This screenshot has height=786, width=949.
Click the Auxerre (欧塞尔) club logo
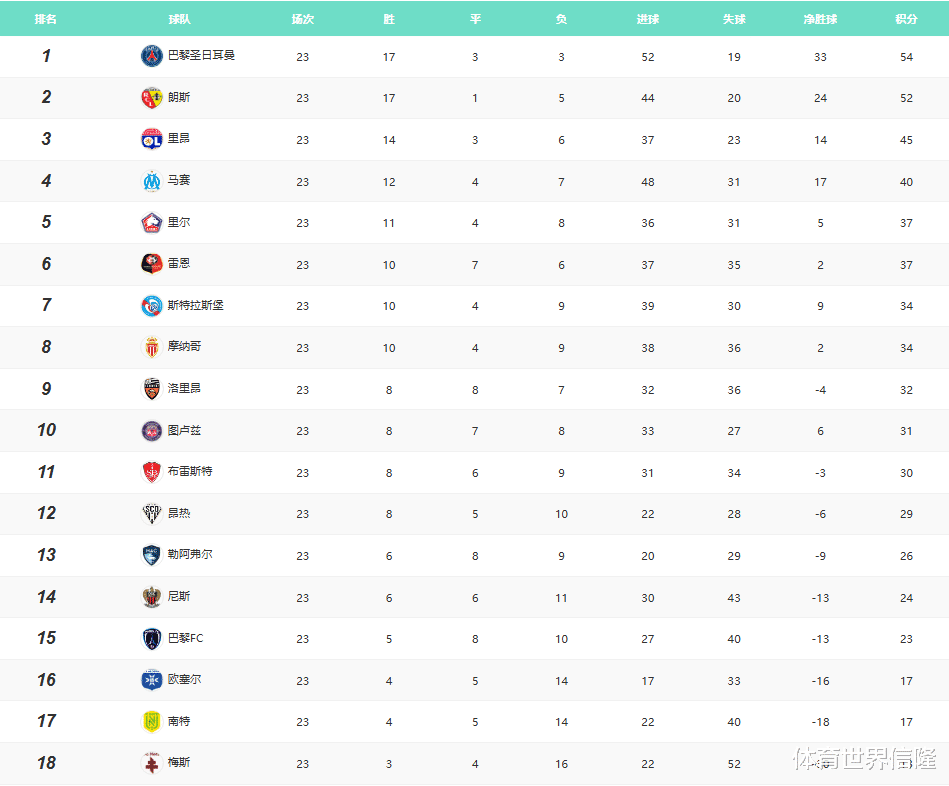pos(151,680)
